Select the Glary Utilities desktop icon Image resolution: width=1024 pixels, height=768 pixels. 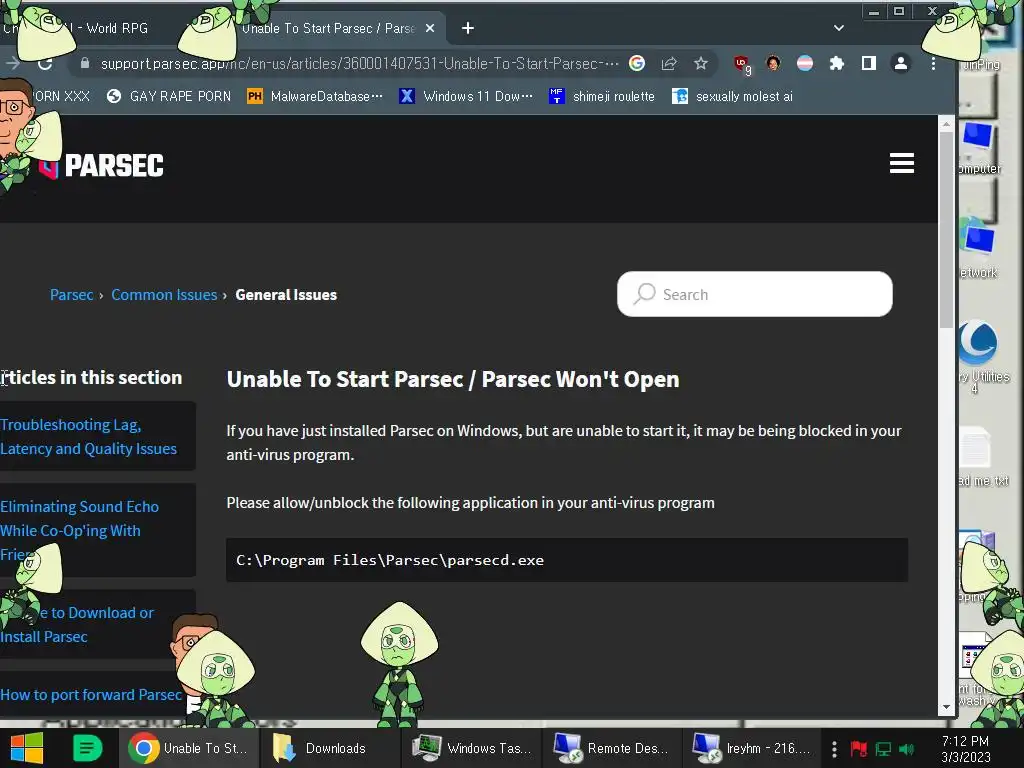pos(984,357)
